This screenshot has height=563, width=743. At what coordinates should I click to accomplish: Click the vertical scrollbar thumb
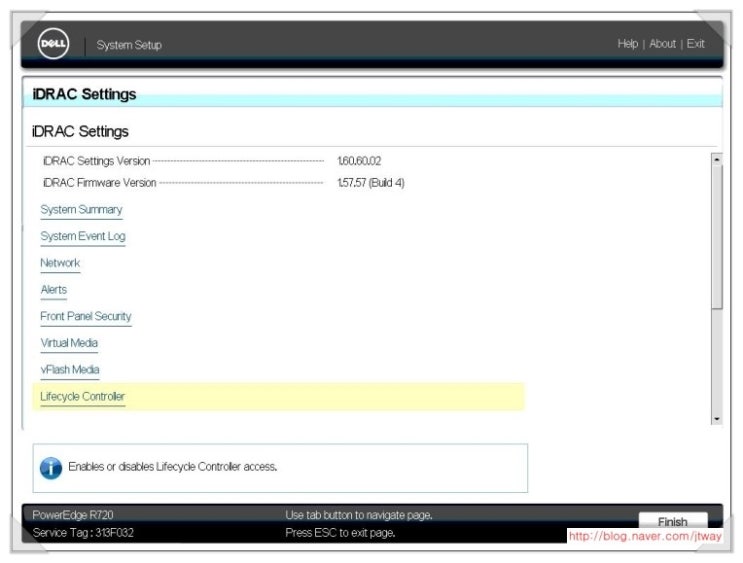pyautogui.click(x=716, y=235)
